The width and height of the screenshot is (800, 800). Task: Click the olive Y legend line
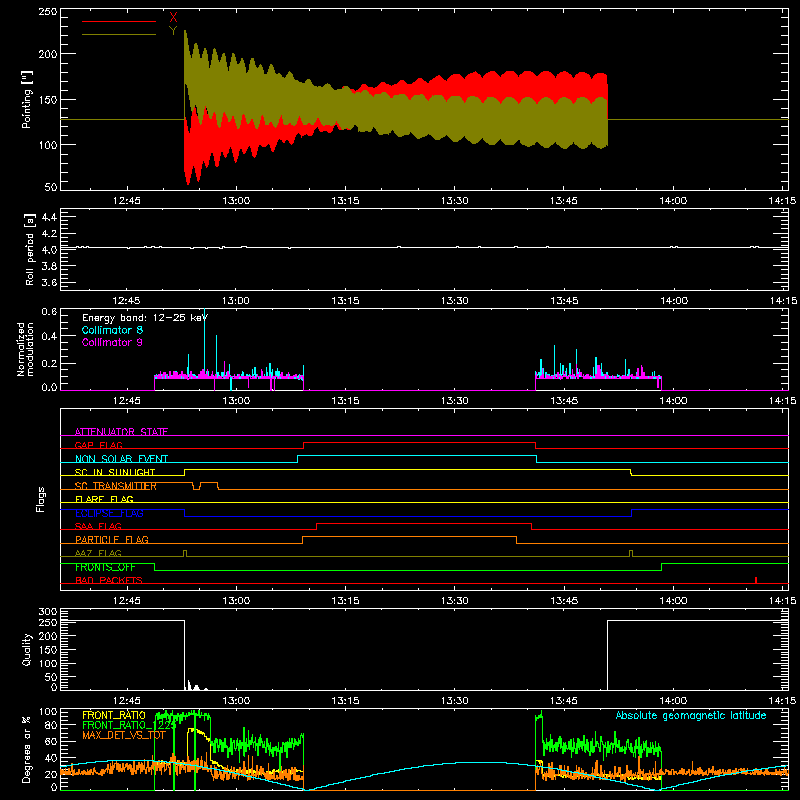click(x=119, y=34)
